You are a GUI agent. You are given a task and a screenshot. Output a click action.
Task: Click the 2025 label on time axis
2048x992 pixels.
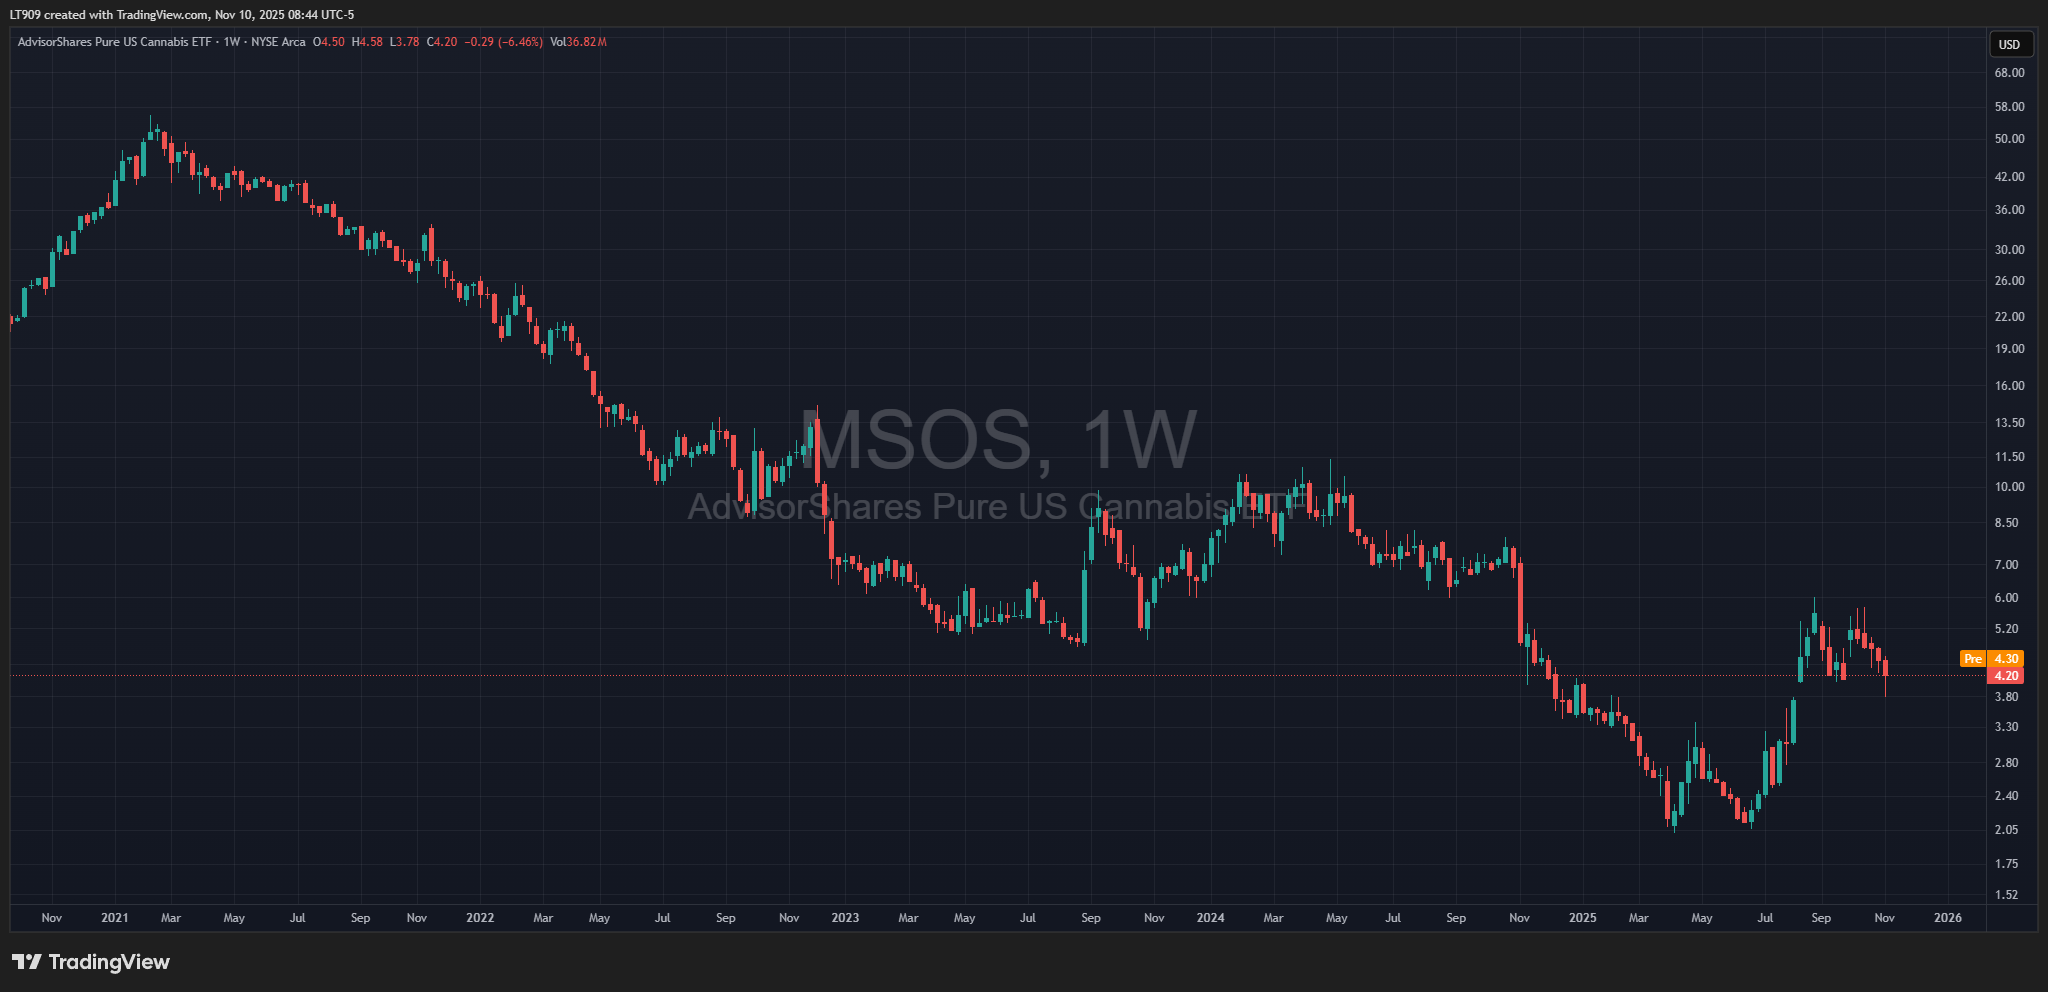pos(1583,918)
